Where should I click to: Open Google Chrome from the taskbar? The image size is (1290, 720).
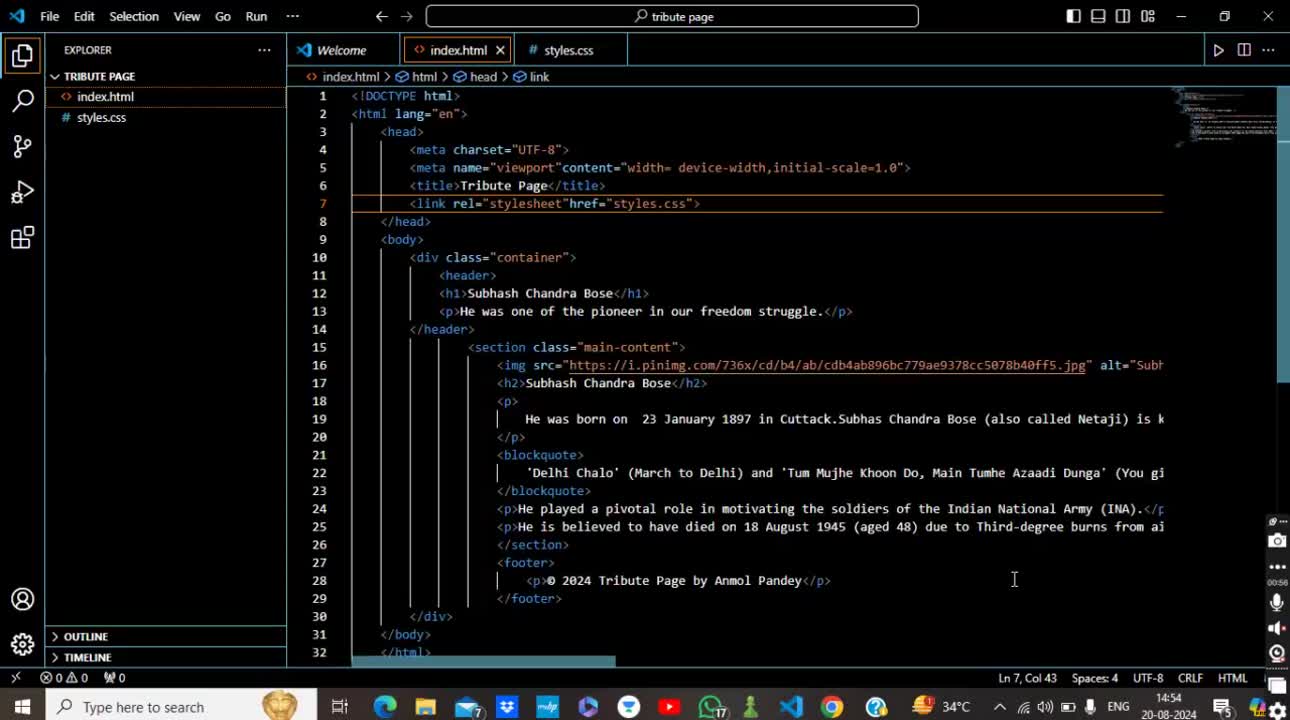(832, 707)
